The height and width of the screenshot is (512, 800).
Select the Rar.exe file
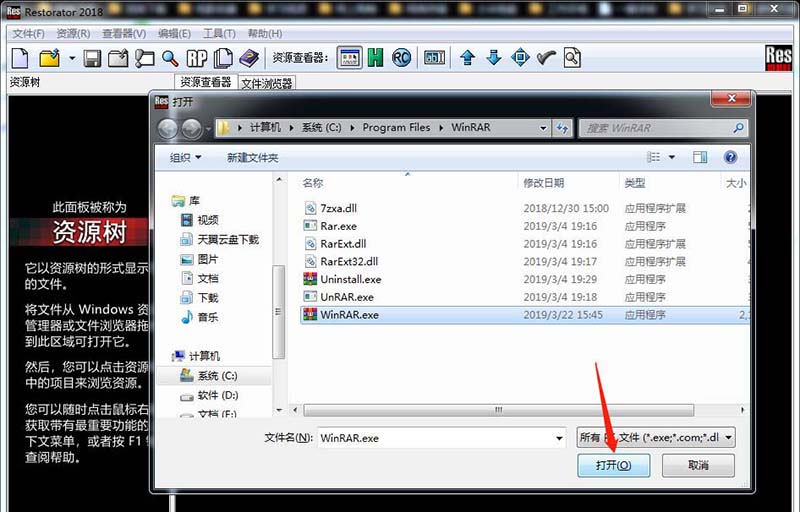pyautogui.click(x=330, y=226)
